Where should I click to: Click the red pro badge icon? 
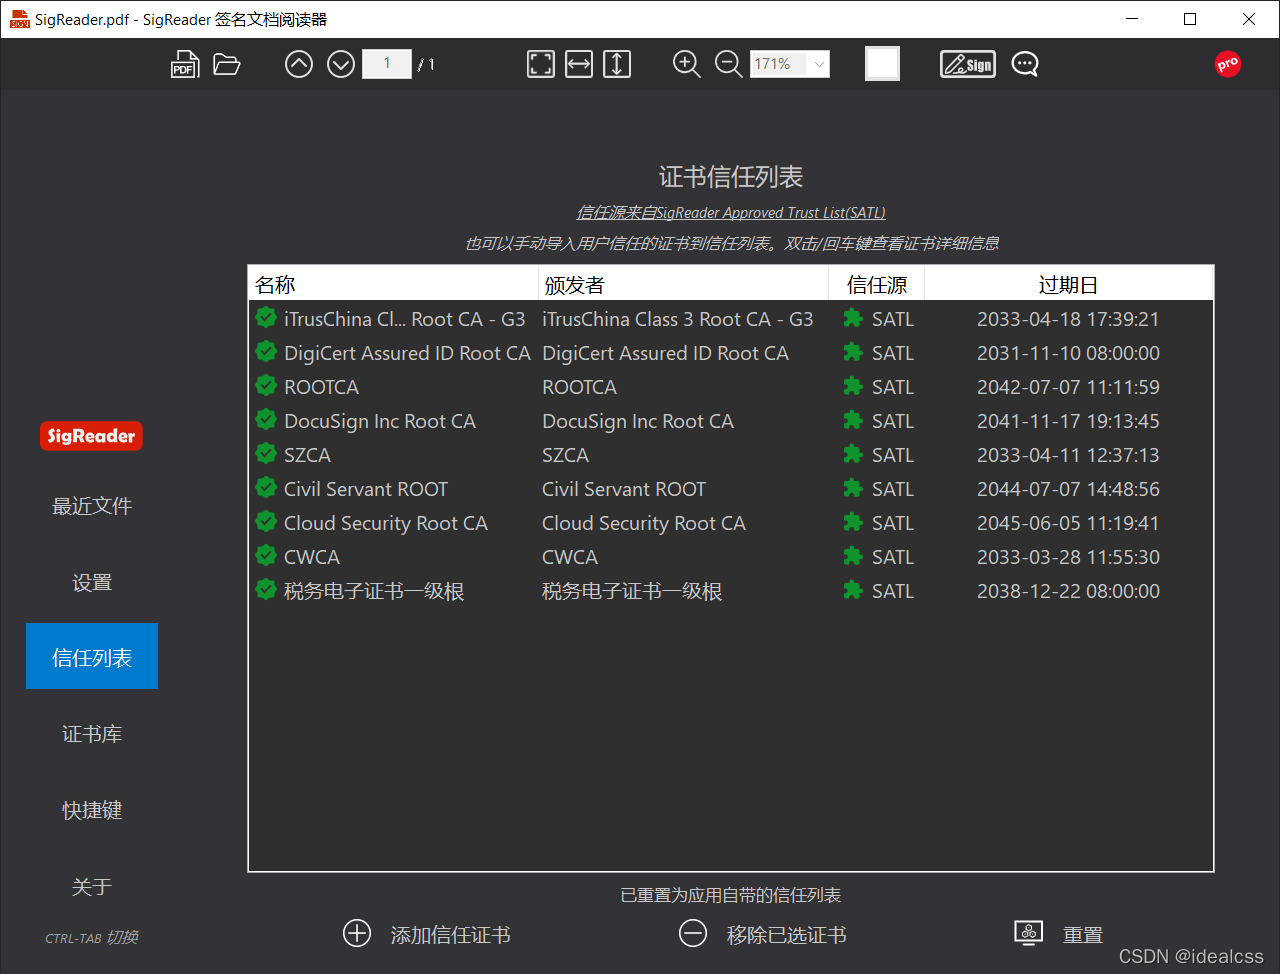point(1228,64)
